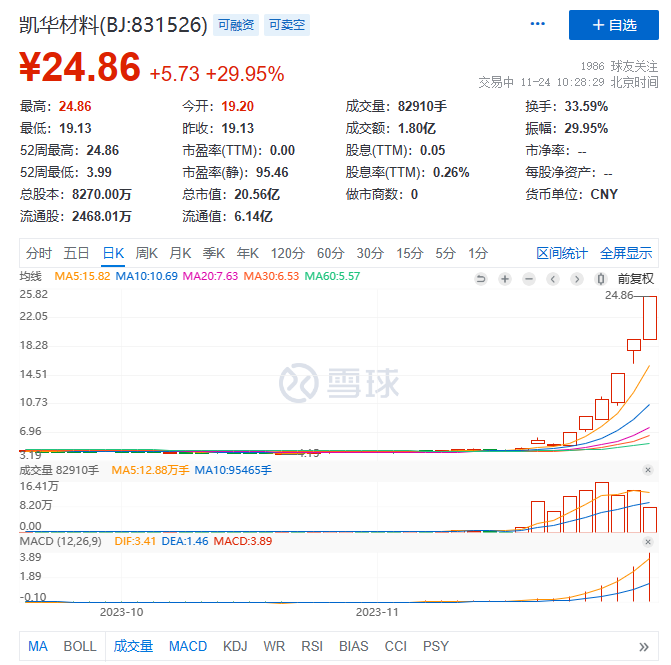The height and width of the screenshot is (665, 671).
Task: Switch to the 1分 interval tab
Action: tap(478, 253)
